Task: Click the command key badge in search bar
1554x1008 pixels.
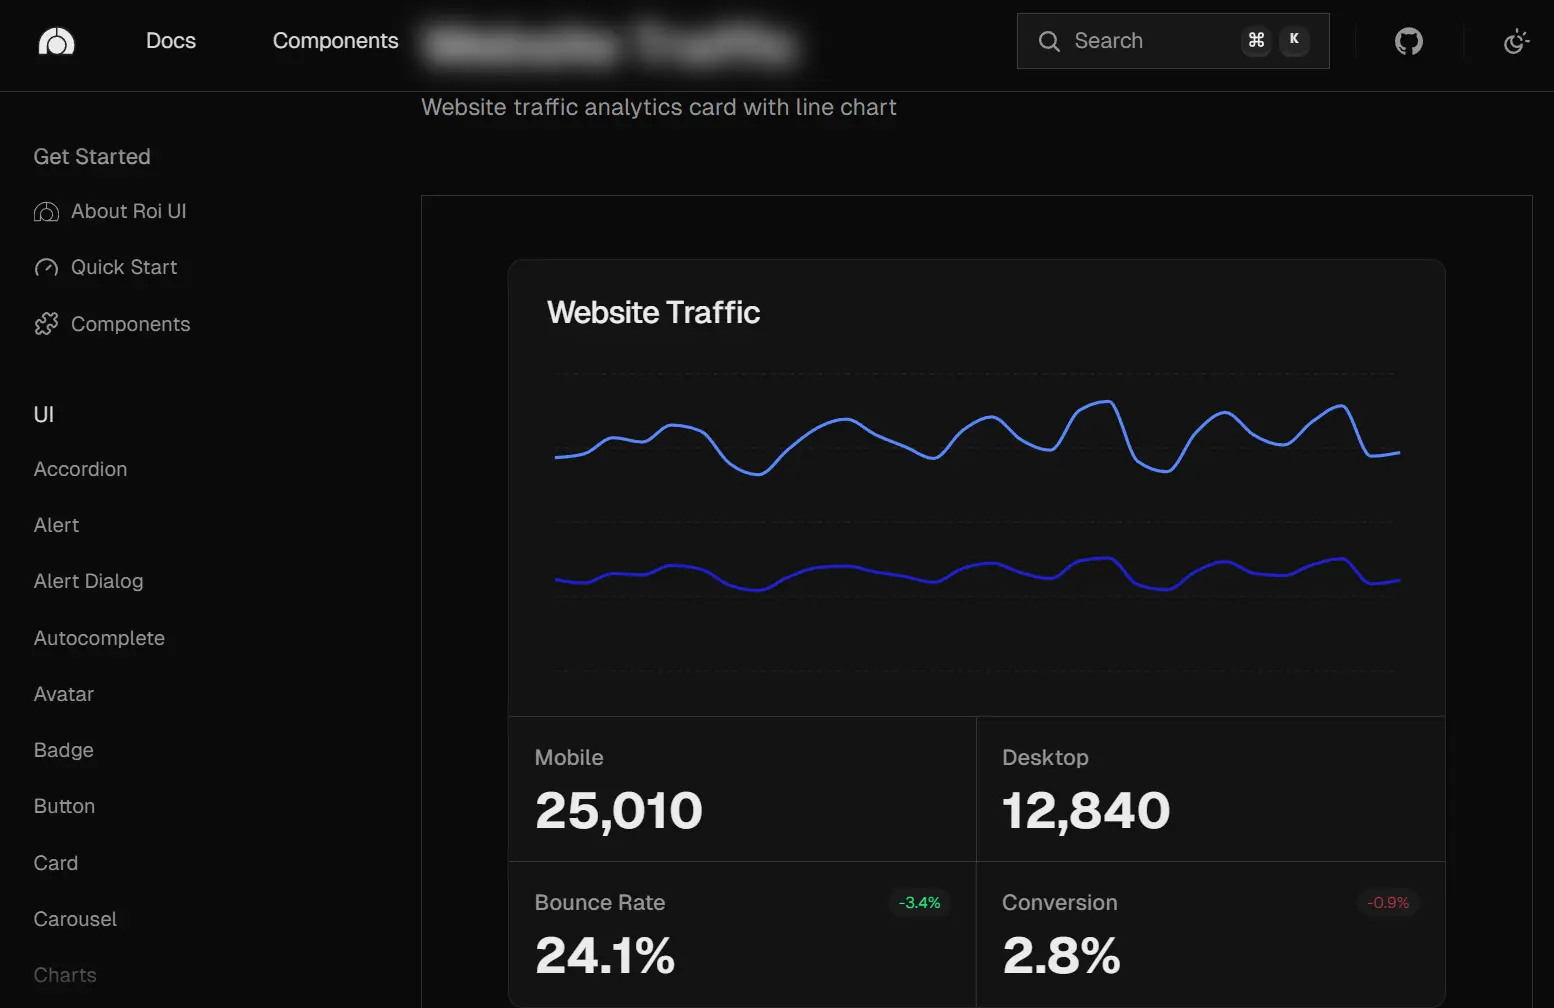Action: coord(1256,41)
